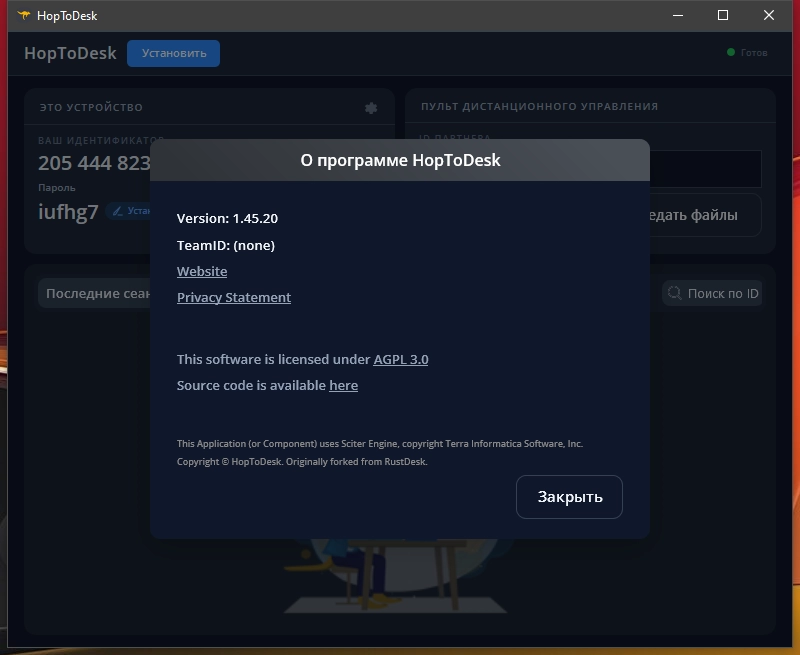800x655 pixels.
Task: Click the Готов status label
Action: point(754,53)
